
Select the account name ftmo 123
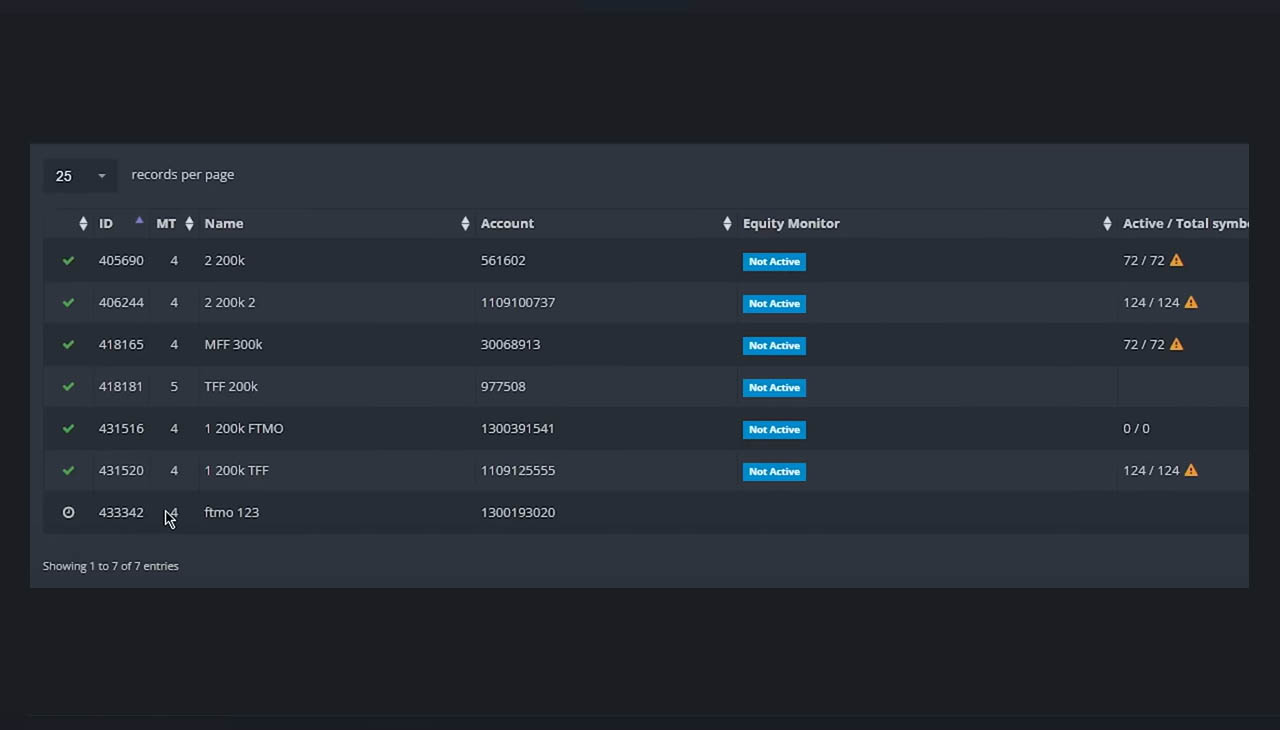(x=231, y=512)
